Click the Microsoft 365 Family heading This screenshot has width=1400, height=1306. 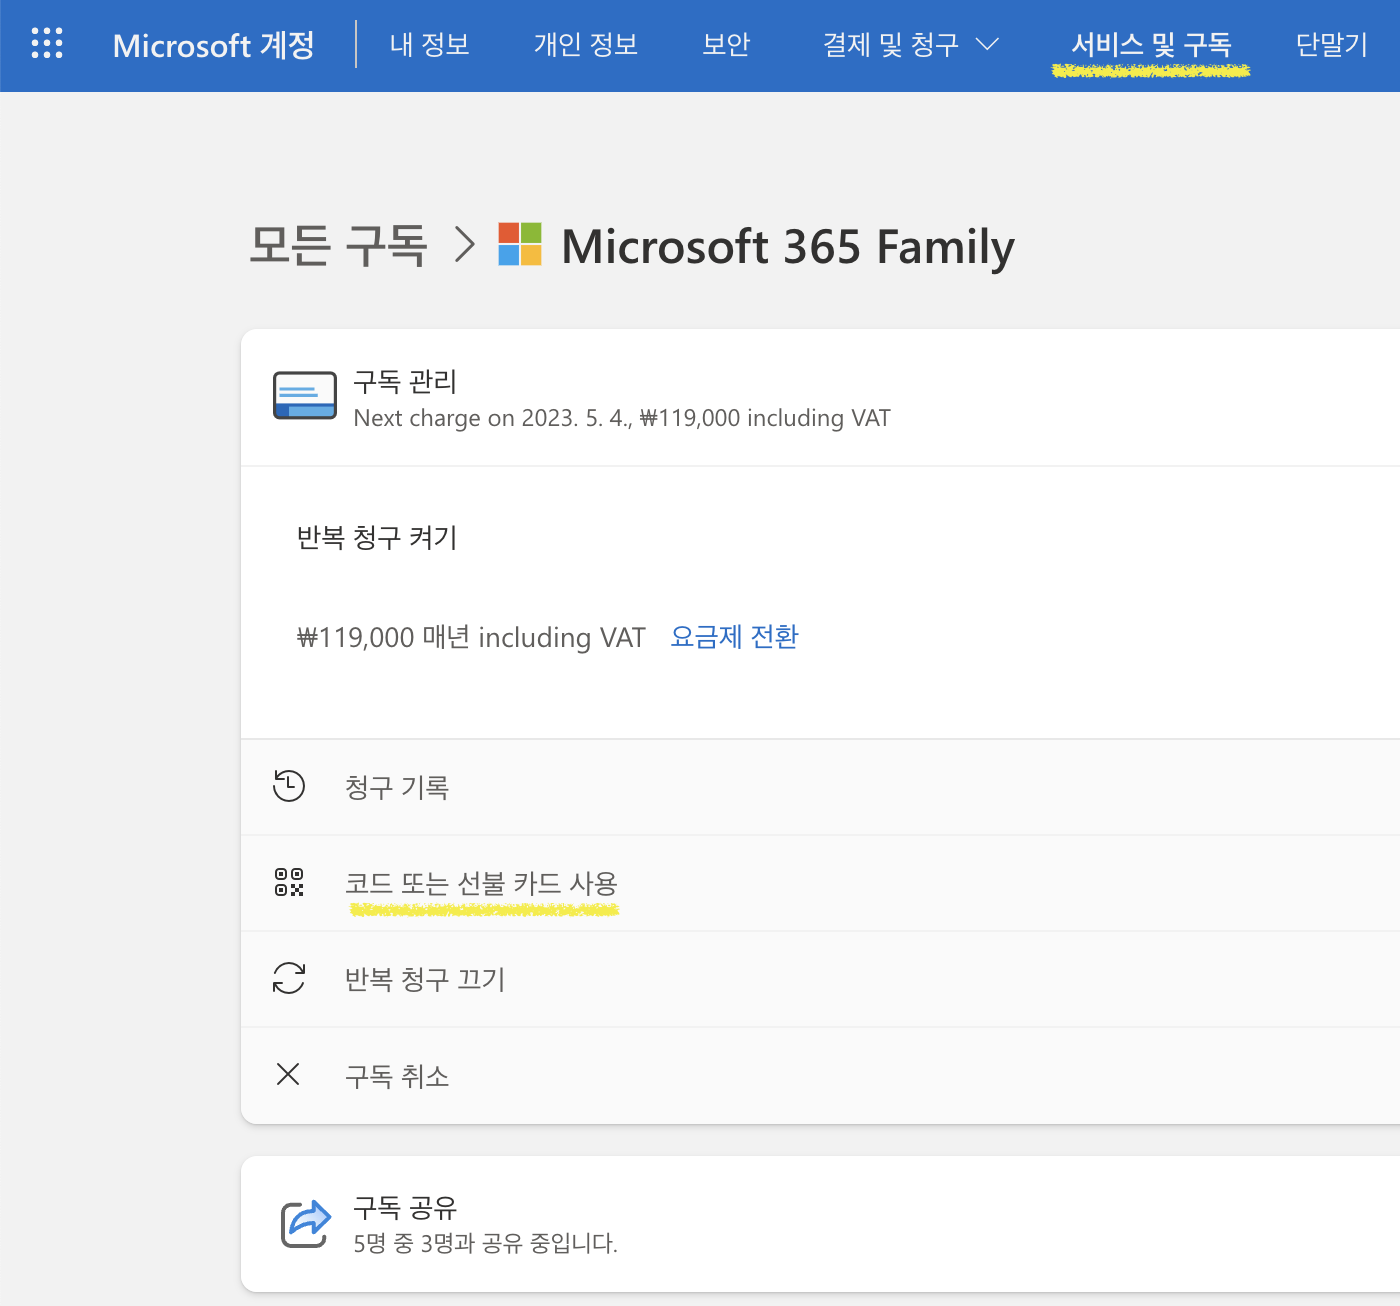[788, 247]
